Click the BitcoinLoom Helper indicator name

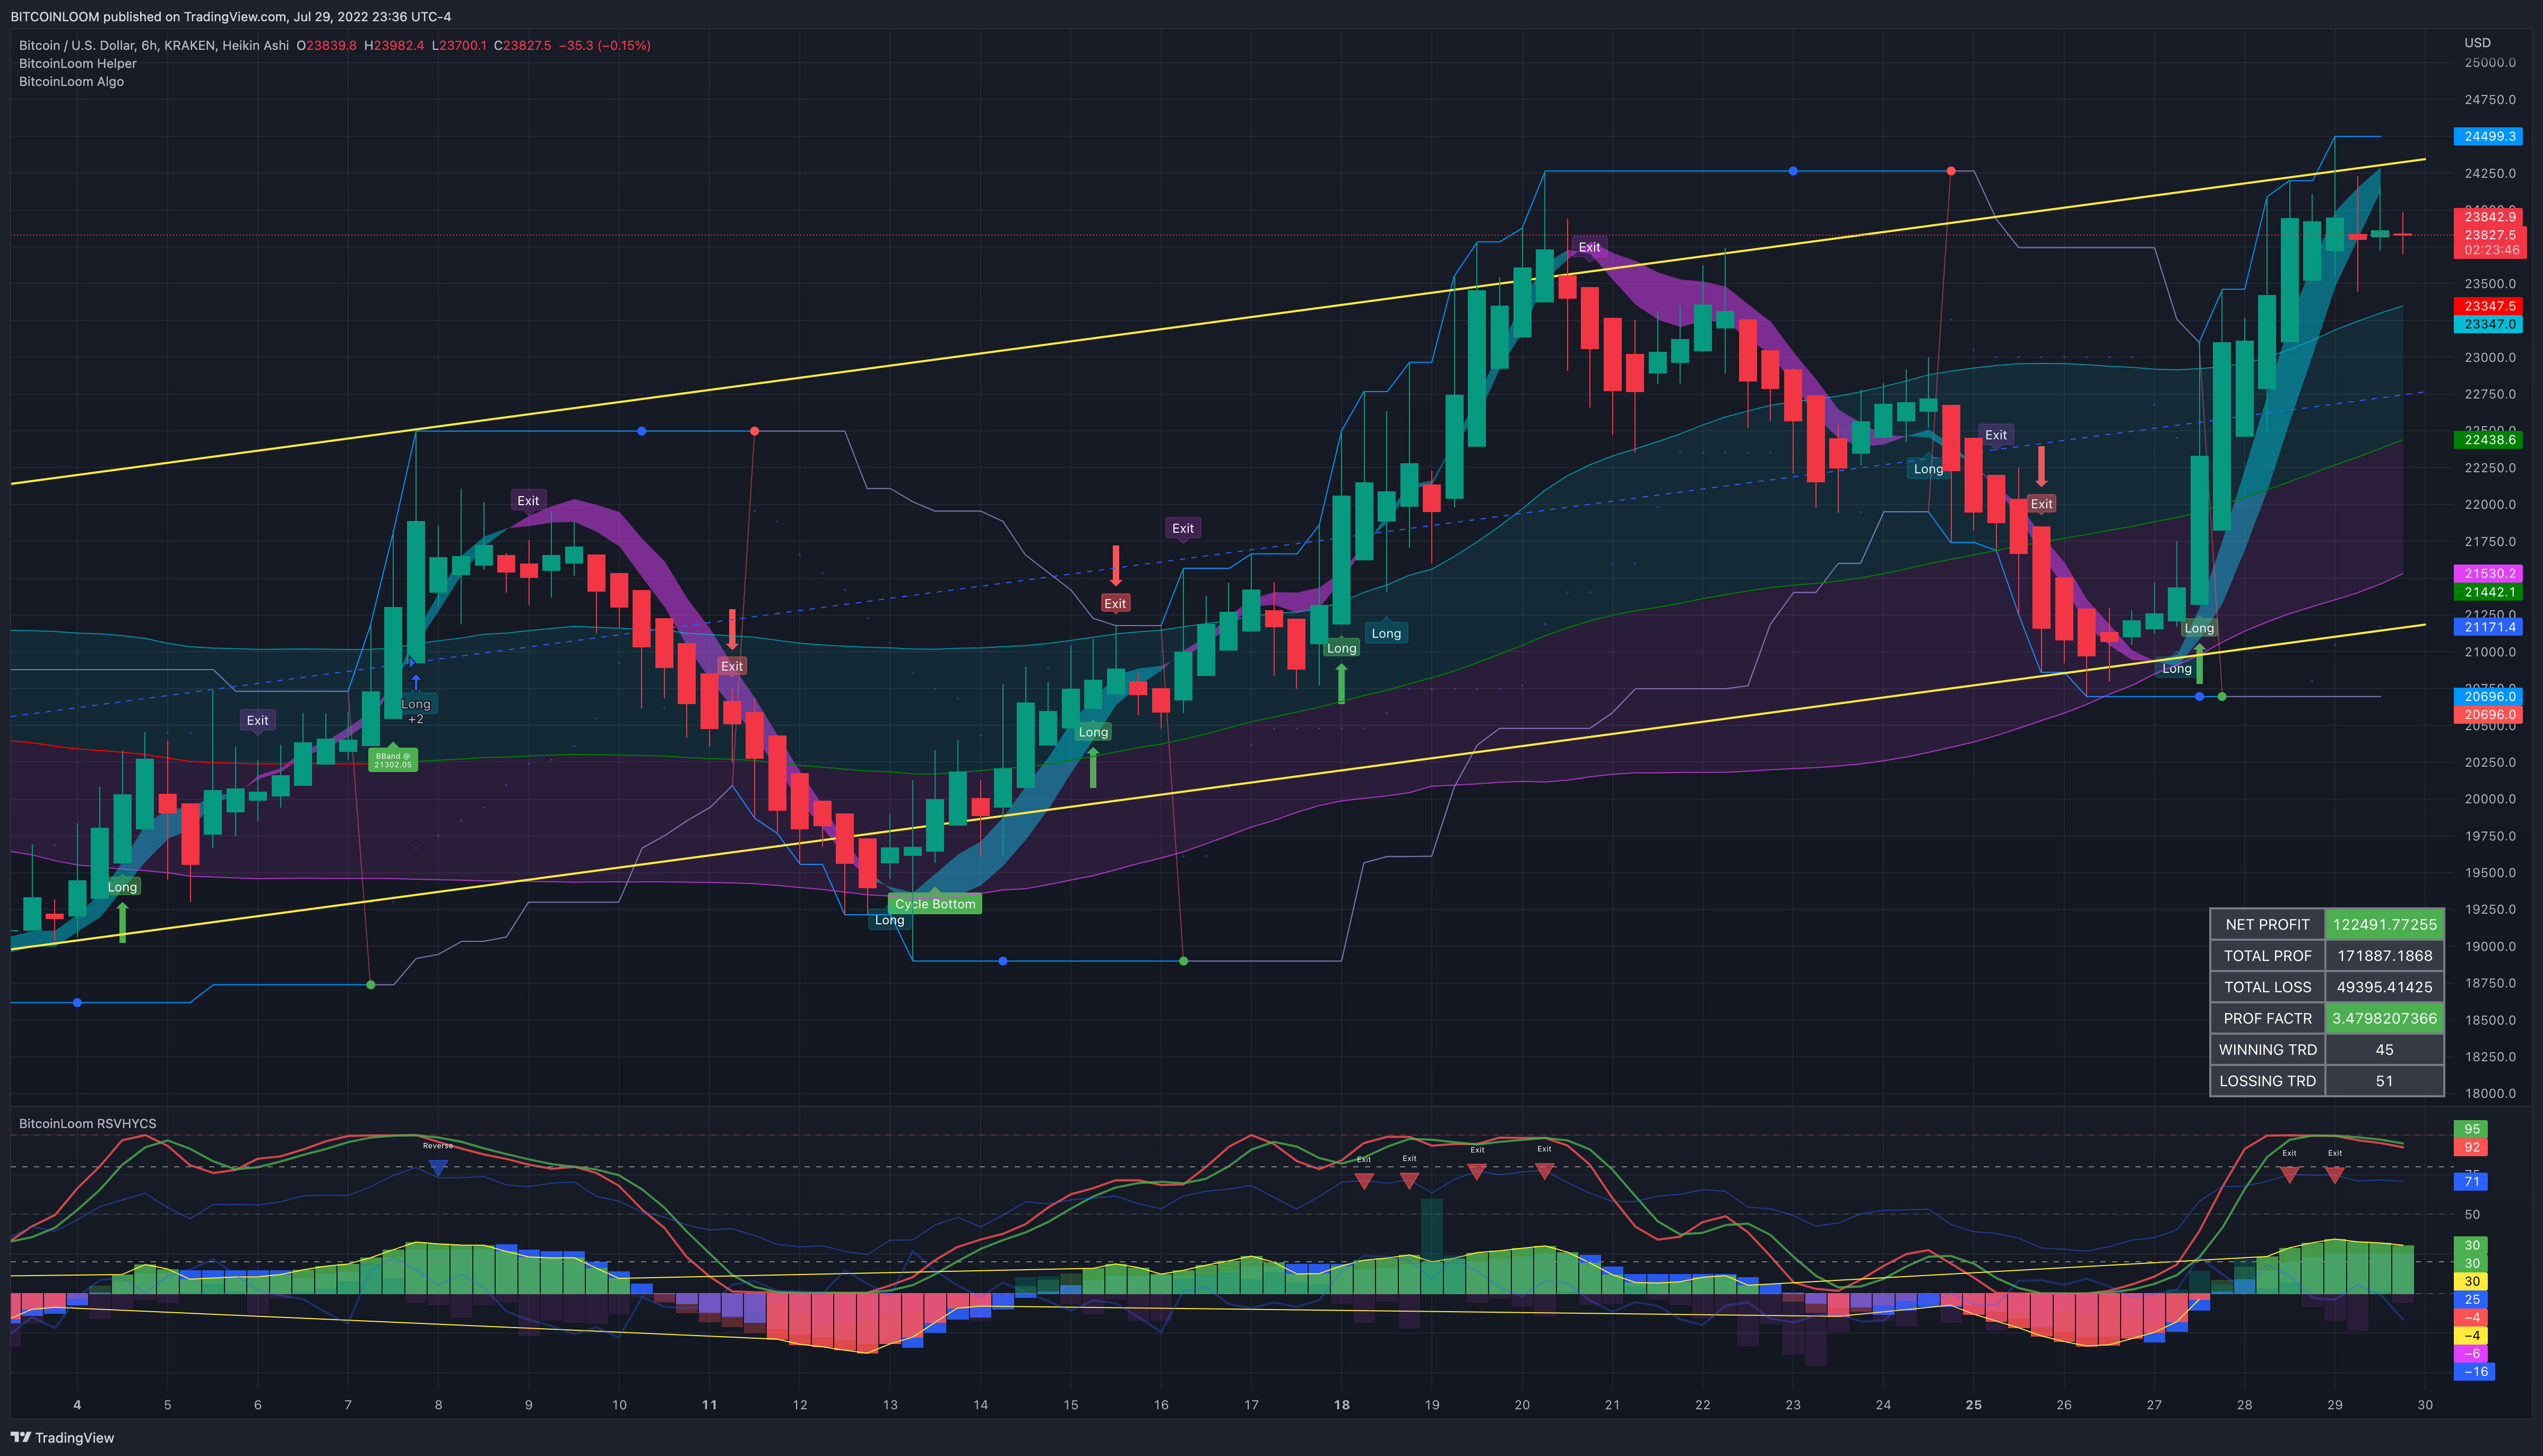click(x=78, y=63)
